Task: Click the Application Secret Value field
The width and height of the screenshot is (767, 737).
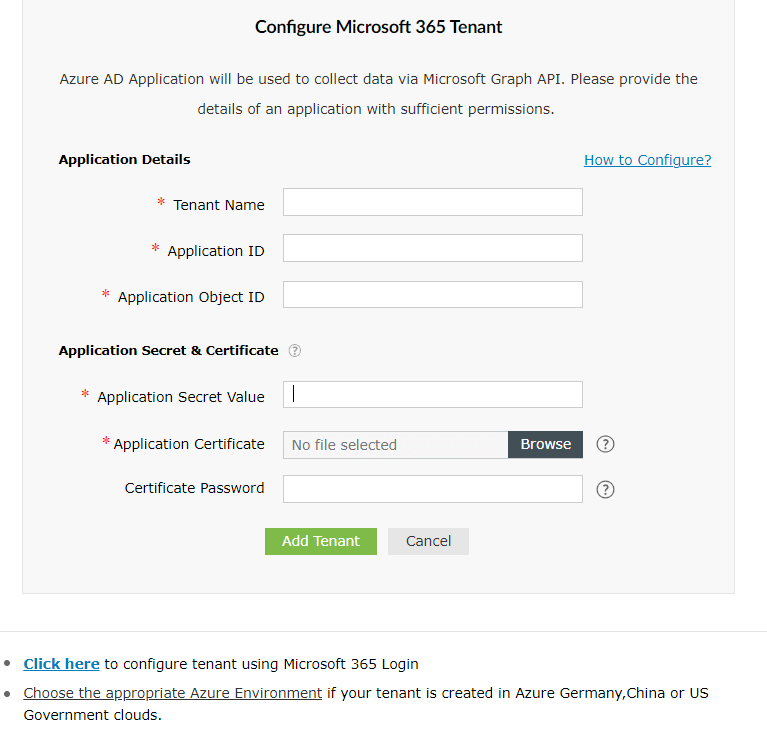Action: click(432, 394)
